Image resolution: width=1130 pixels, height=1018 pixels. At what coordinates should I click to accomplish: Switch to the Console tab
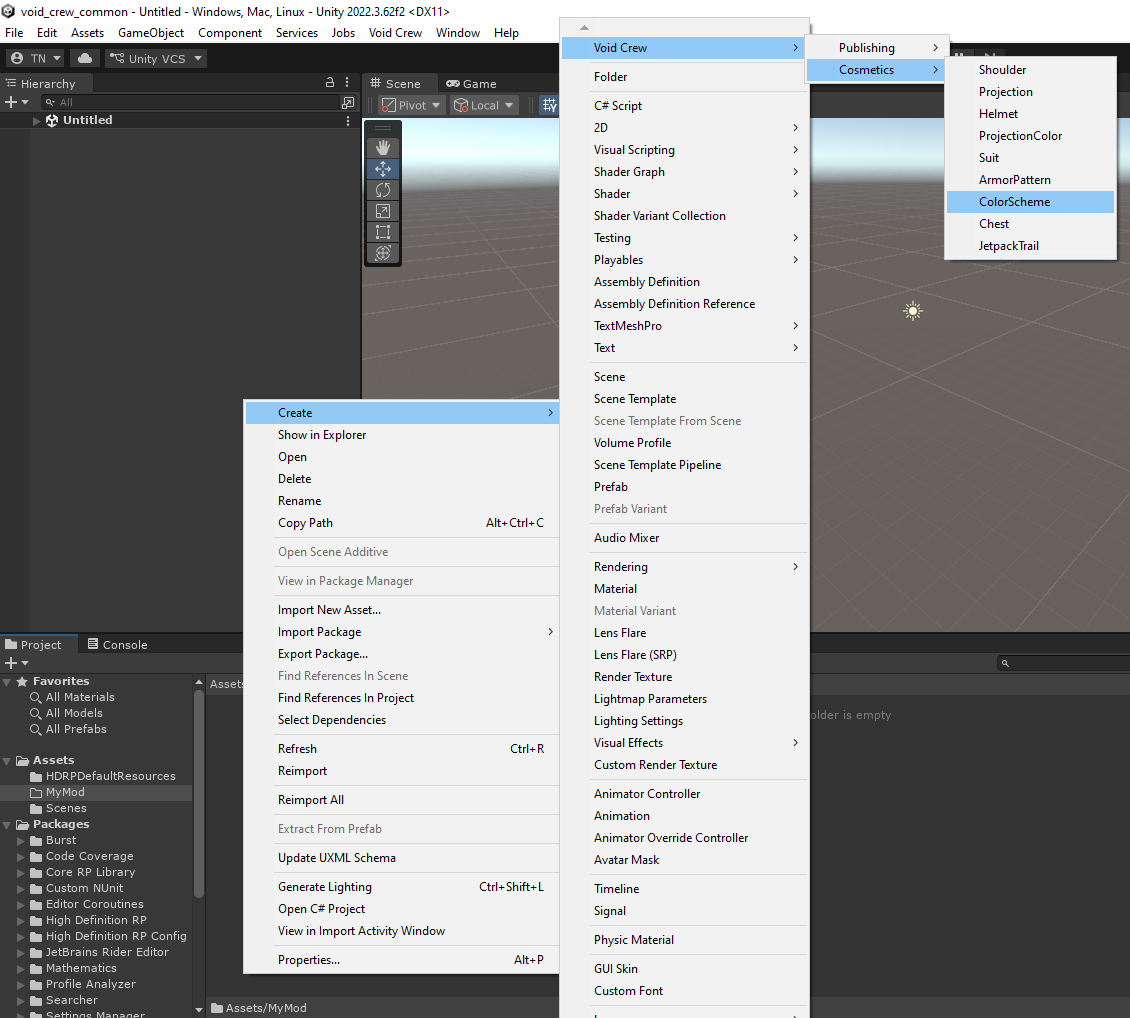point(118,644)
